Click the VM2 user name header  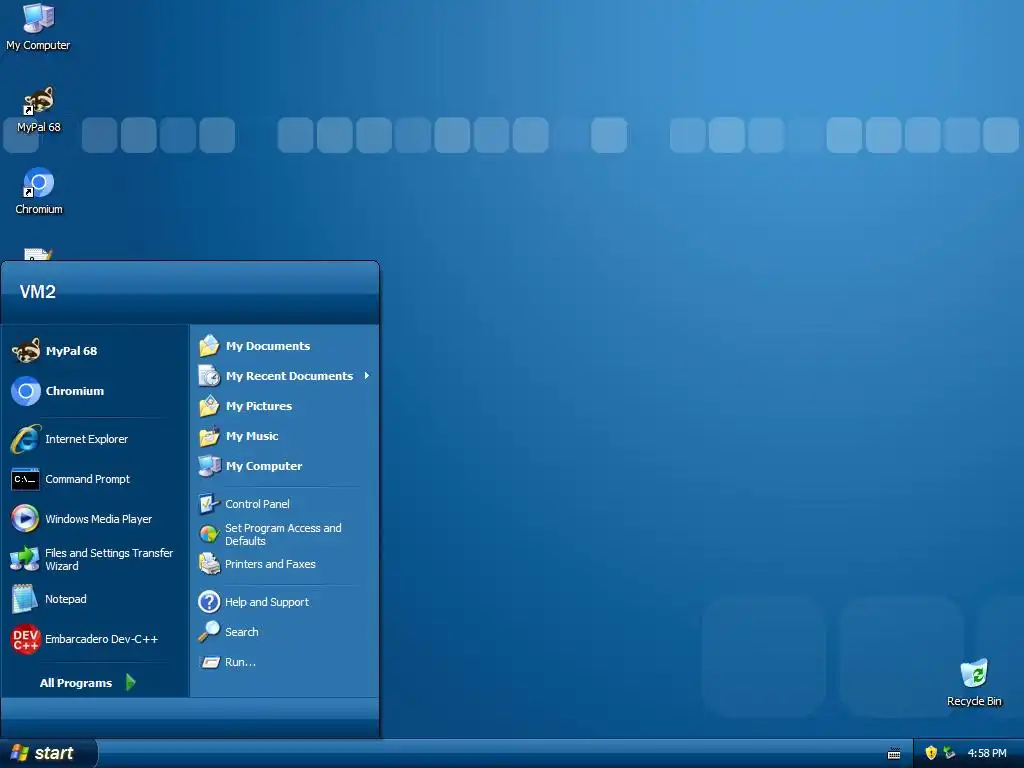37,292
